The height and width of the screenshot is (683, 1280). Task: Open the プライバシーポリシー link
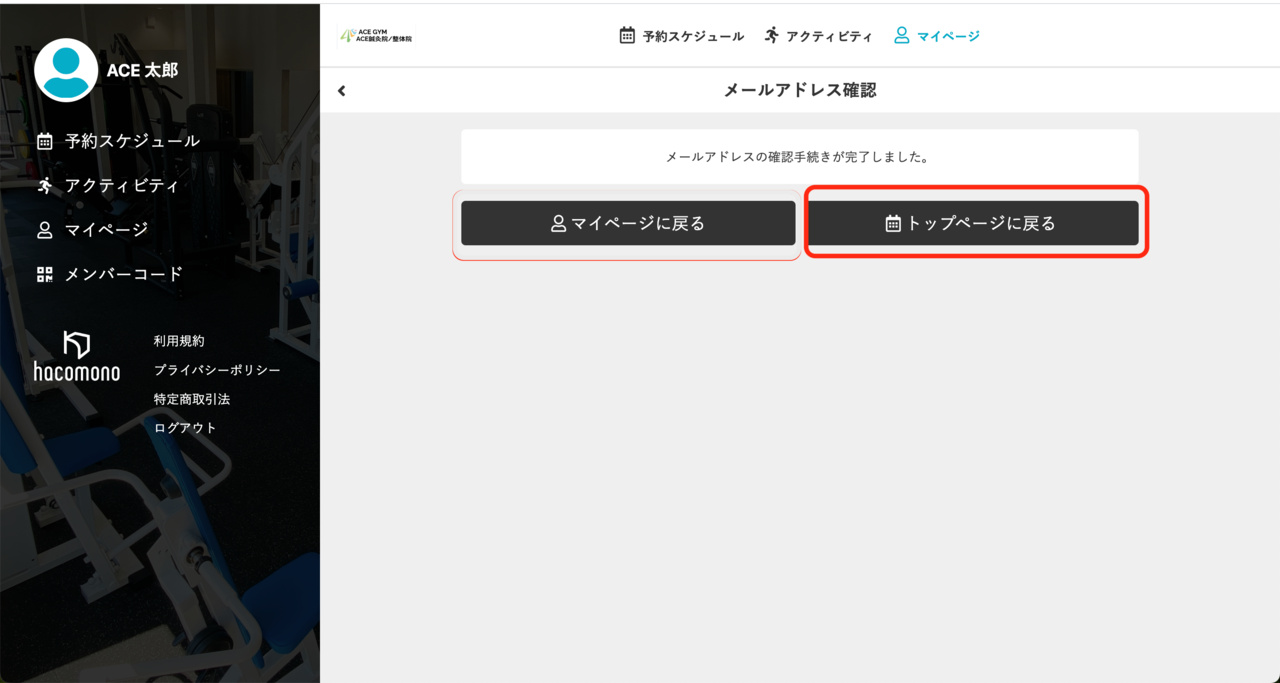click(217, 370)
